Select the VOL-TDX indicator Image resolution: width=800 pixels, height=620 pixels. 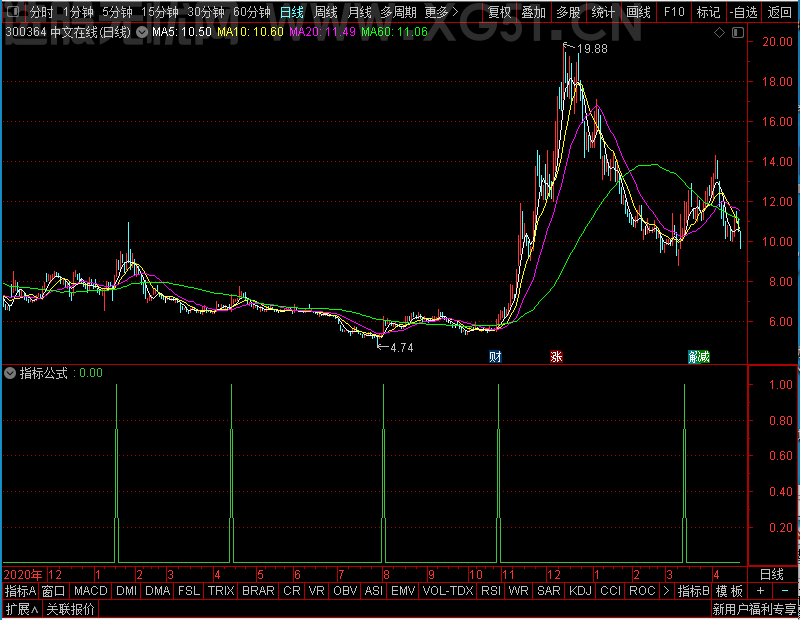[x=448, y=591]
